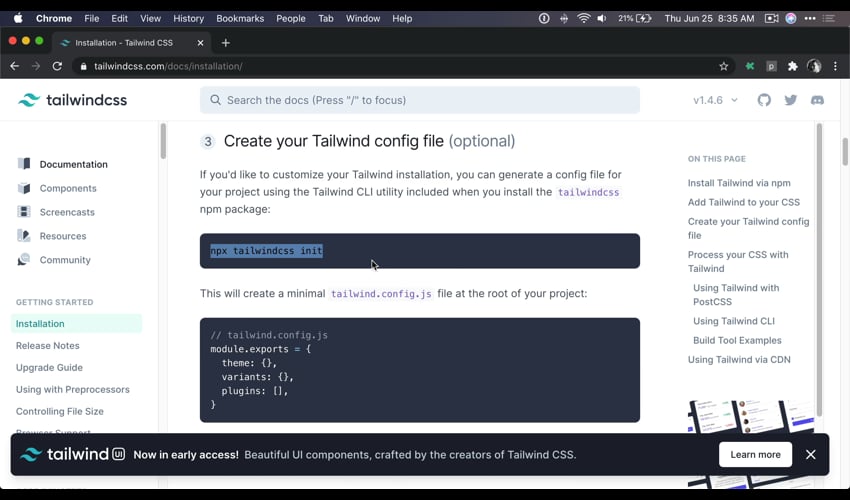Open the Release Notes link
850x500 pixels.
click(48, 345)
